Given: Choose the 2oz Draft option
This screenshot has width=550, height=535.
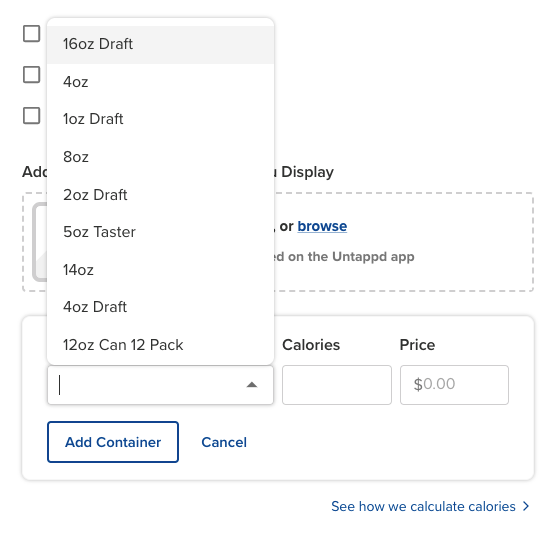Looking at the screenshot, I should (160, 195).
